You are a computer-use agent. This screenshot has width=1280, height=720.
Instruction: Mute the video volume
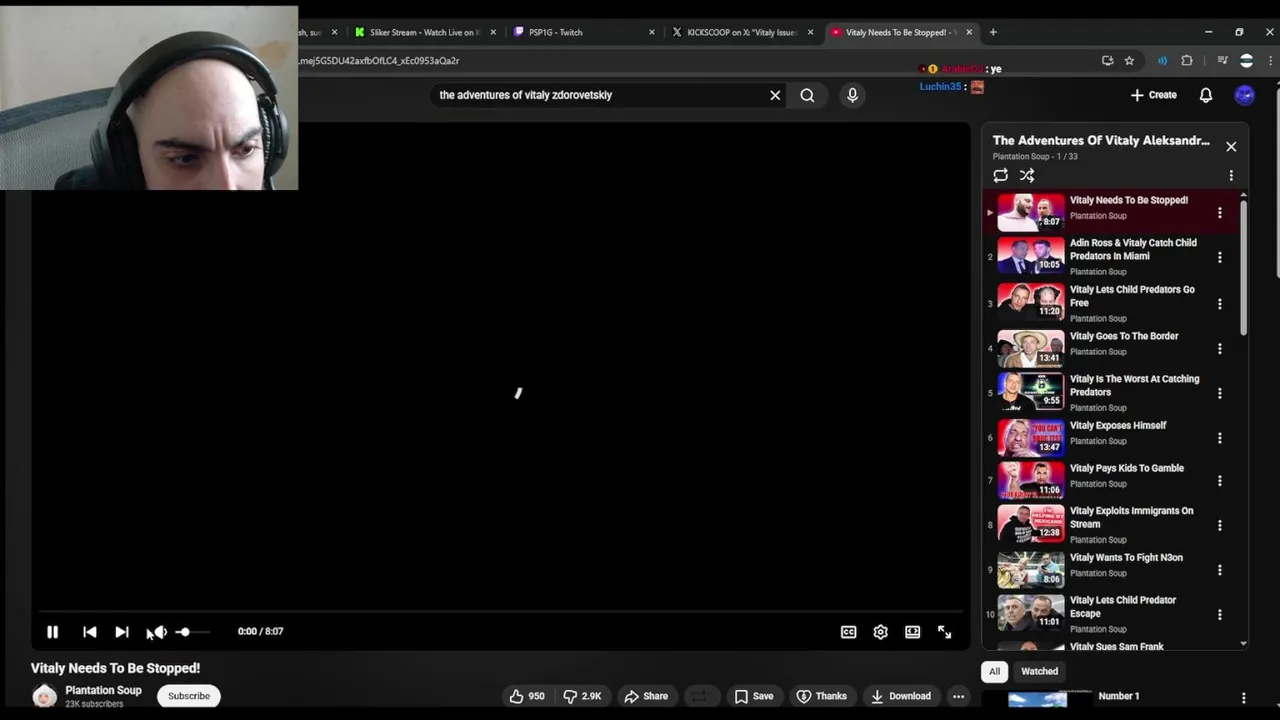point(158,632)
